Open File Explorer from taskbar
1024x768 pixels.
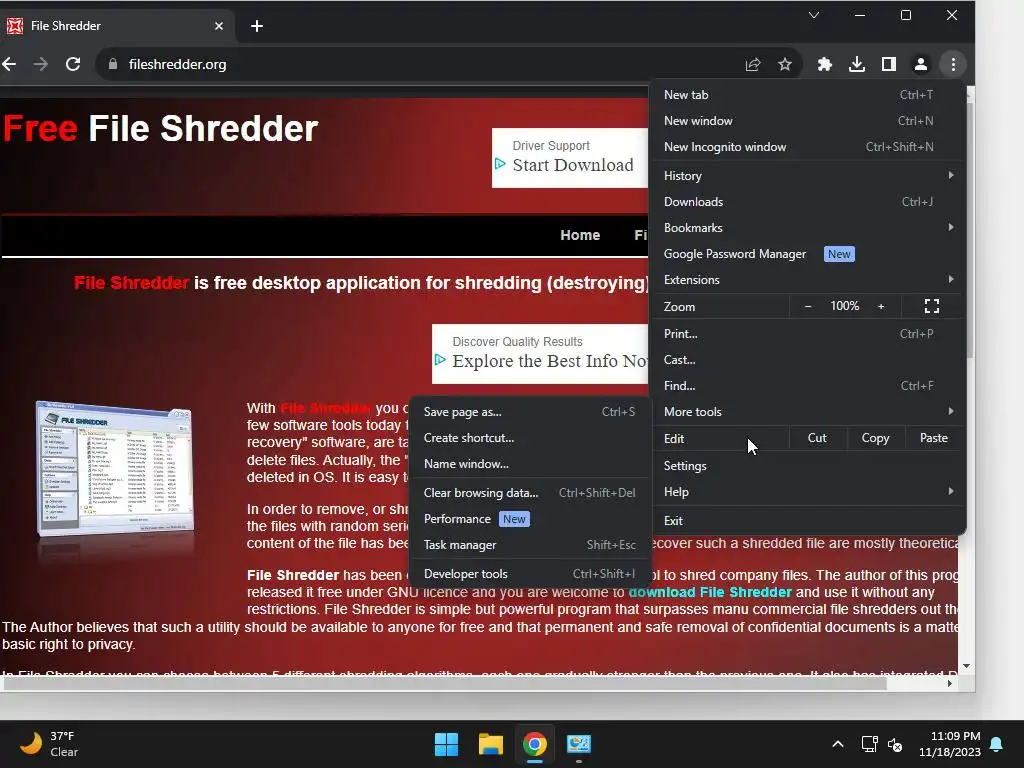(490, 744)
